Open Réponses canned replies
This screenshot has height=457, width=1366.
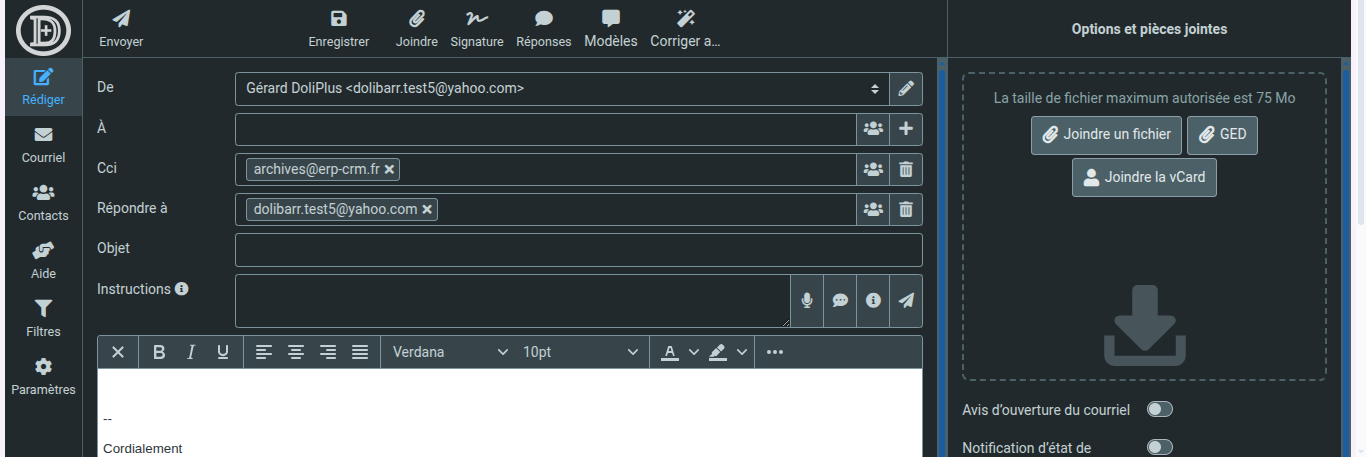tap(544, 30)
